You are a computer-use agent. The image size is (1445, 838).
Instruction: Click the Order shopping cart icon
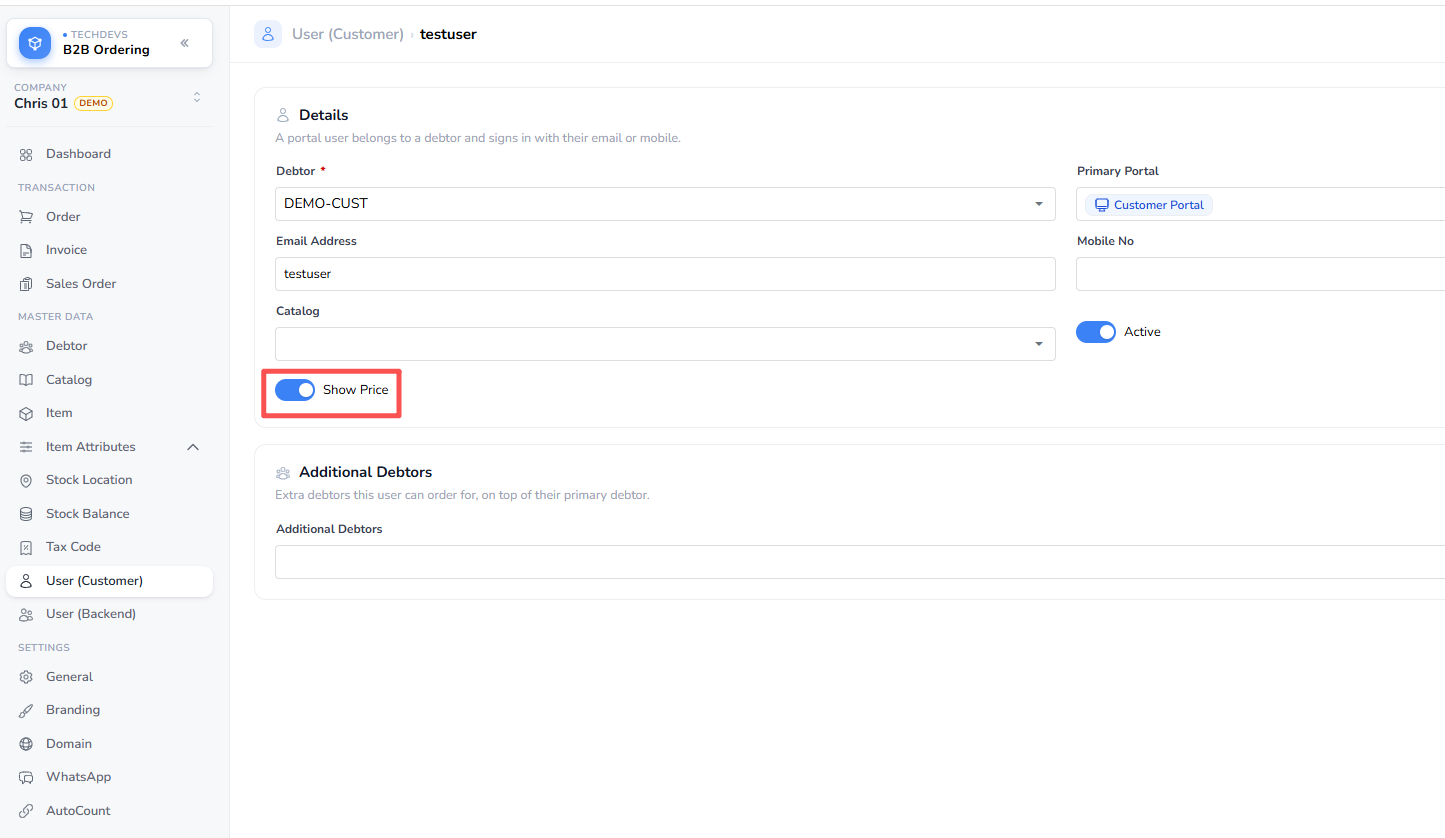click(26, 217)
